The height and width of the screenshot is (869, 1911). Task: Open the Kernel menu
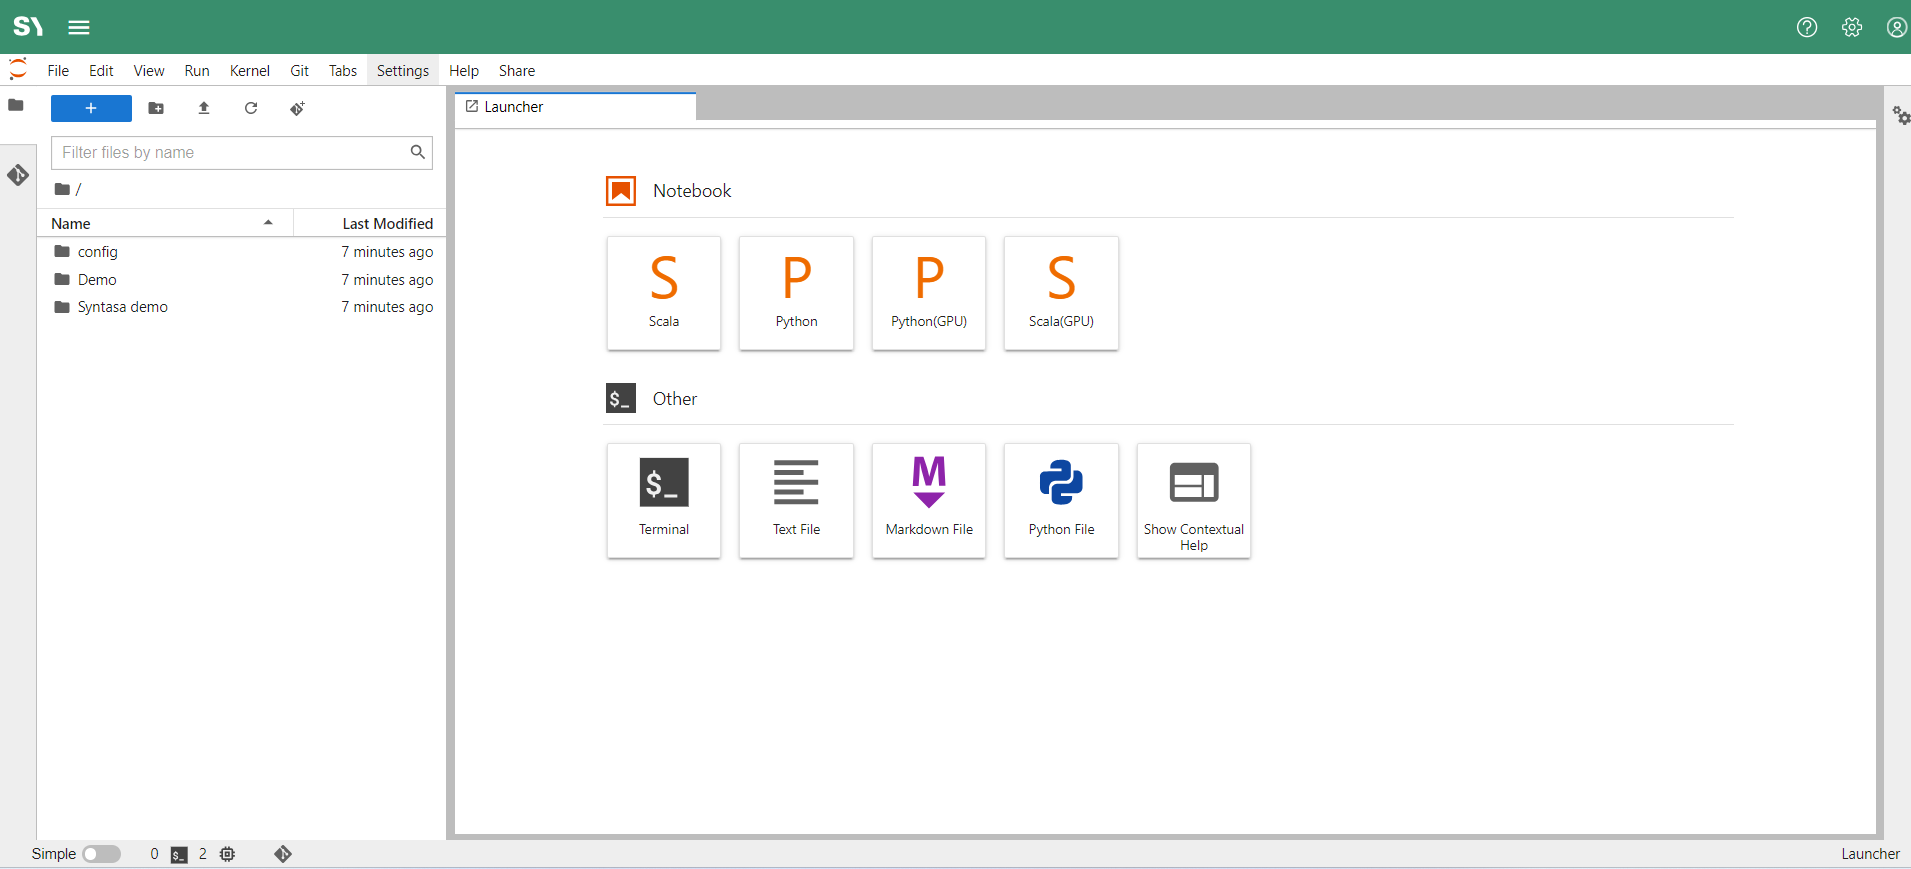249,71
